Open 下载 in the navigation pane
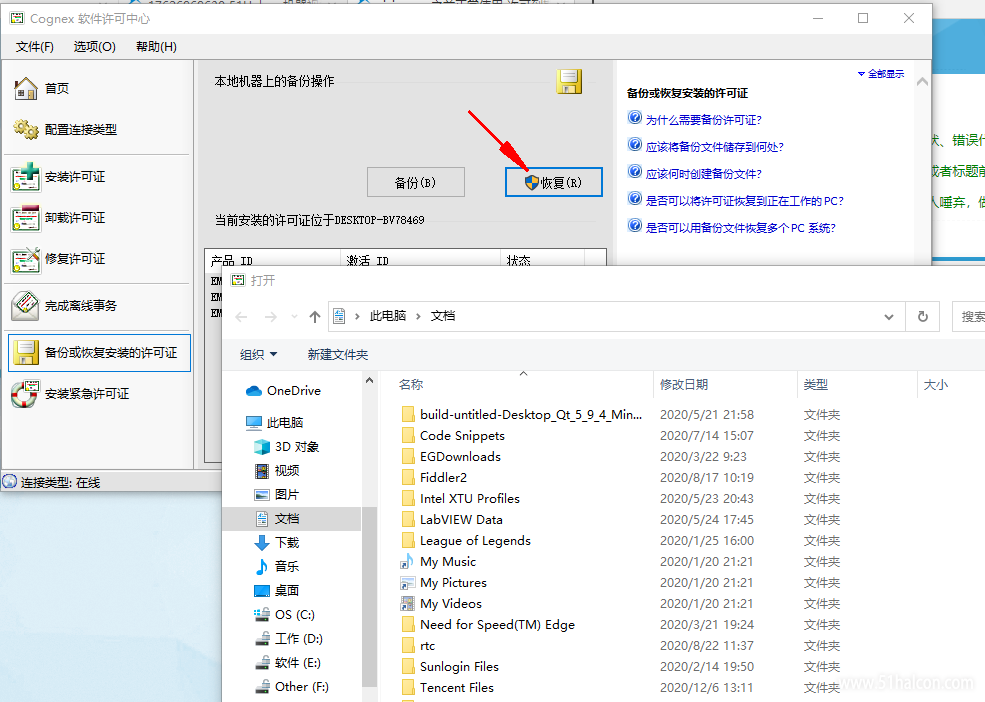The width and height of the screenshot is (985, 702). (x=276, y=542)
